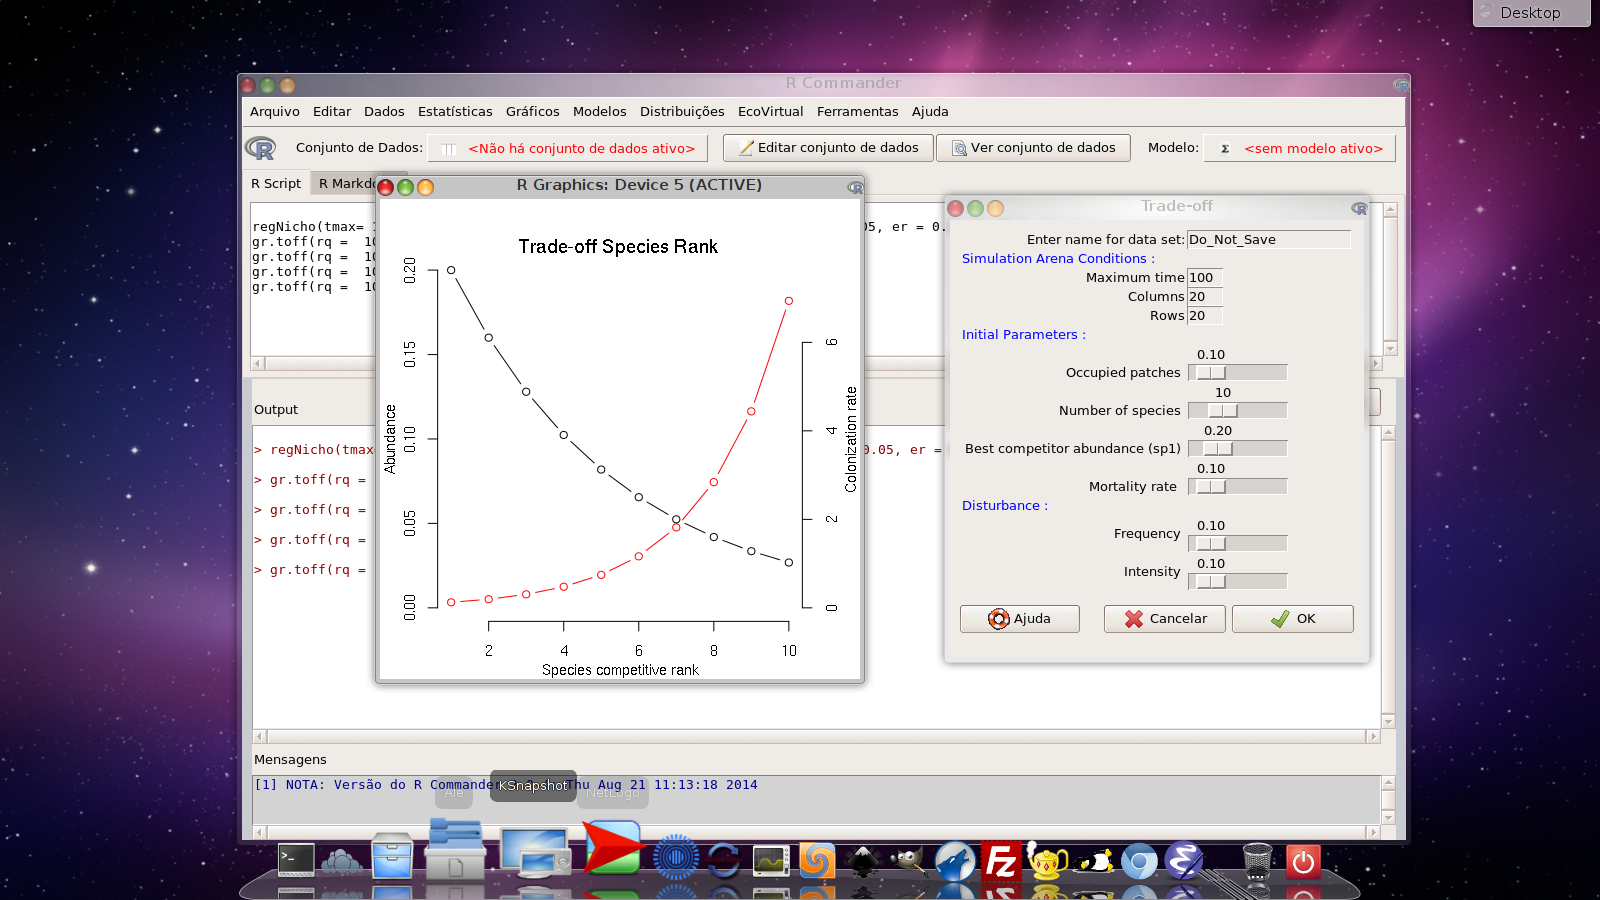
Task: Switch to the R Script tab
Action: point(276,184)
